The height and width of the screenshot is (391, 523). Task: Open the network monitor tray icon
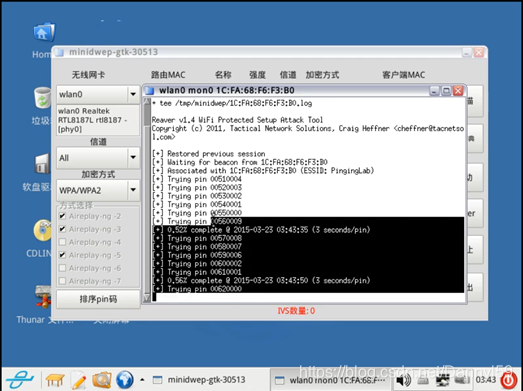coord(443,380)
